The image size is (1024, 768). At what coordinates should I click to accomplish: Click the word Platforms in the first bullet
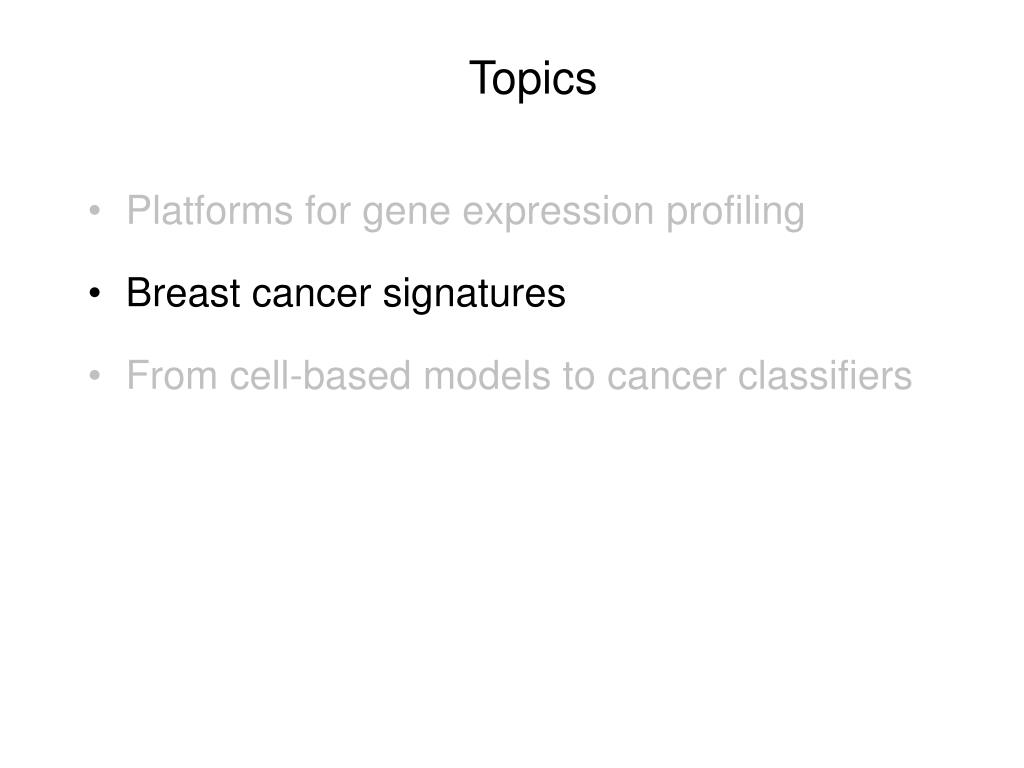(x=210, y=210)
